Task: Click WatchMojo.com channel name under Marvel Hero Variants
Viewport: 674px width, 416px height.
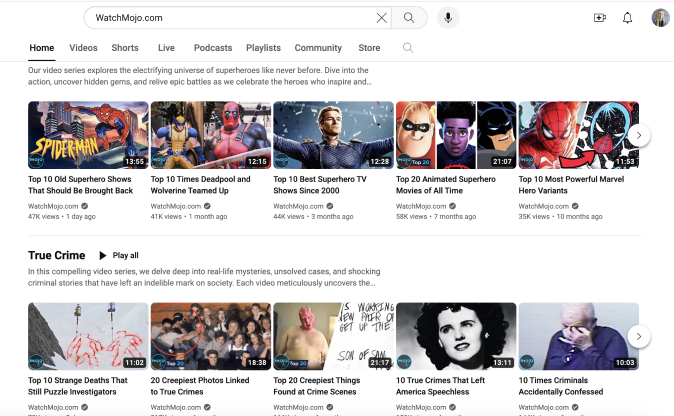Action: 543,206
